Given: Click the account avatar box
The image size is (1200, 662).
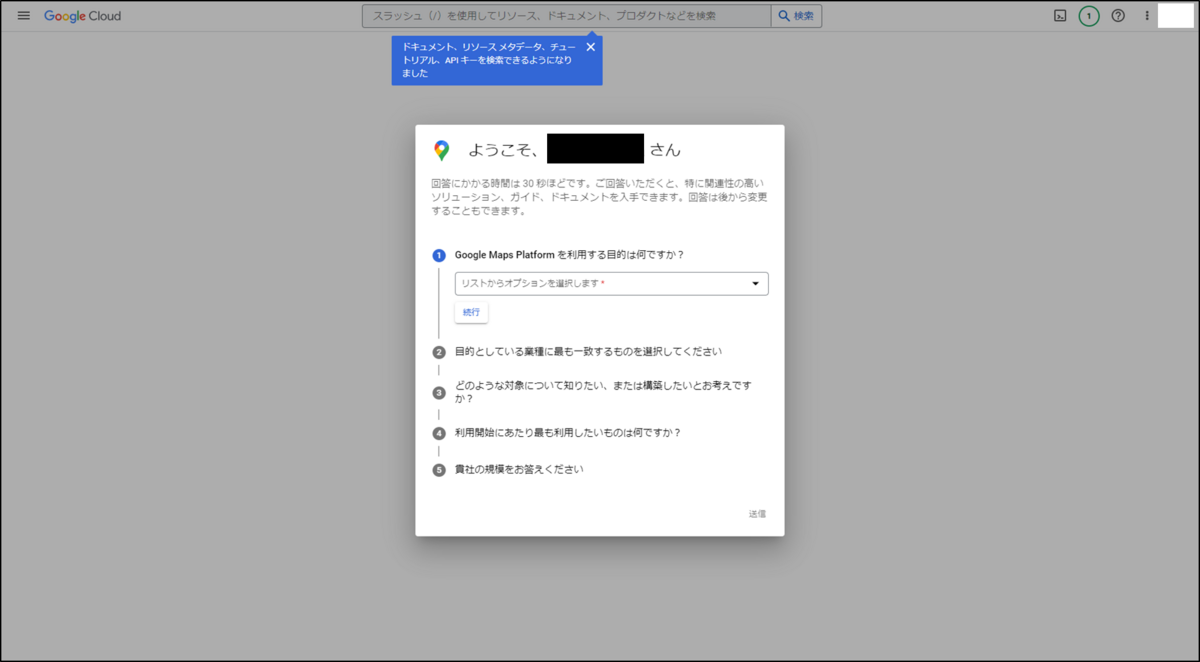Looking at the screenshot, I should point(1176,16).
